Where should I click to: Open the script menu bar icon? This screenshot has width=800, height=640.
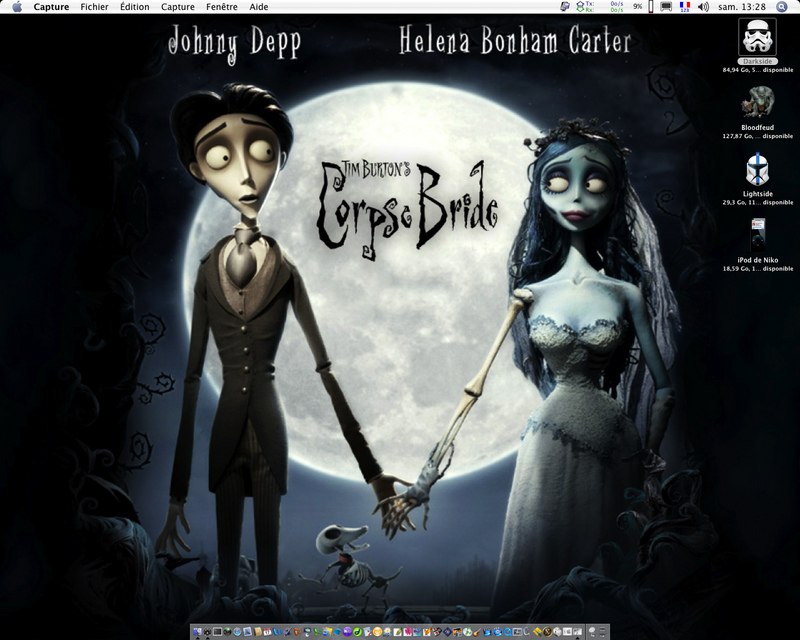pyautogui.click(x=565, y=7)
